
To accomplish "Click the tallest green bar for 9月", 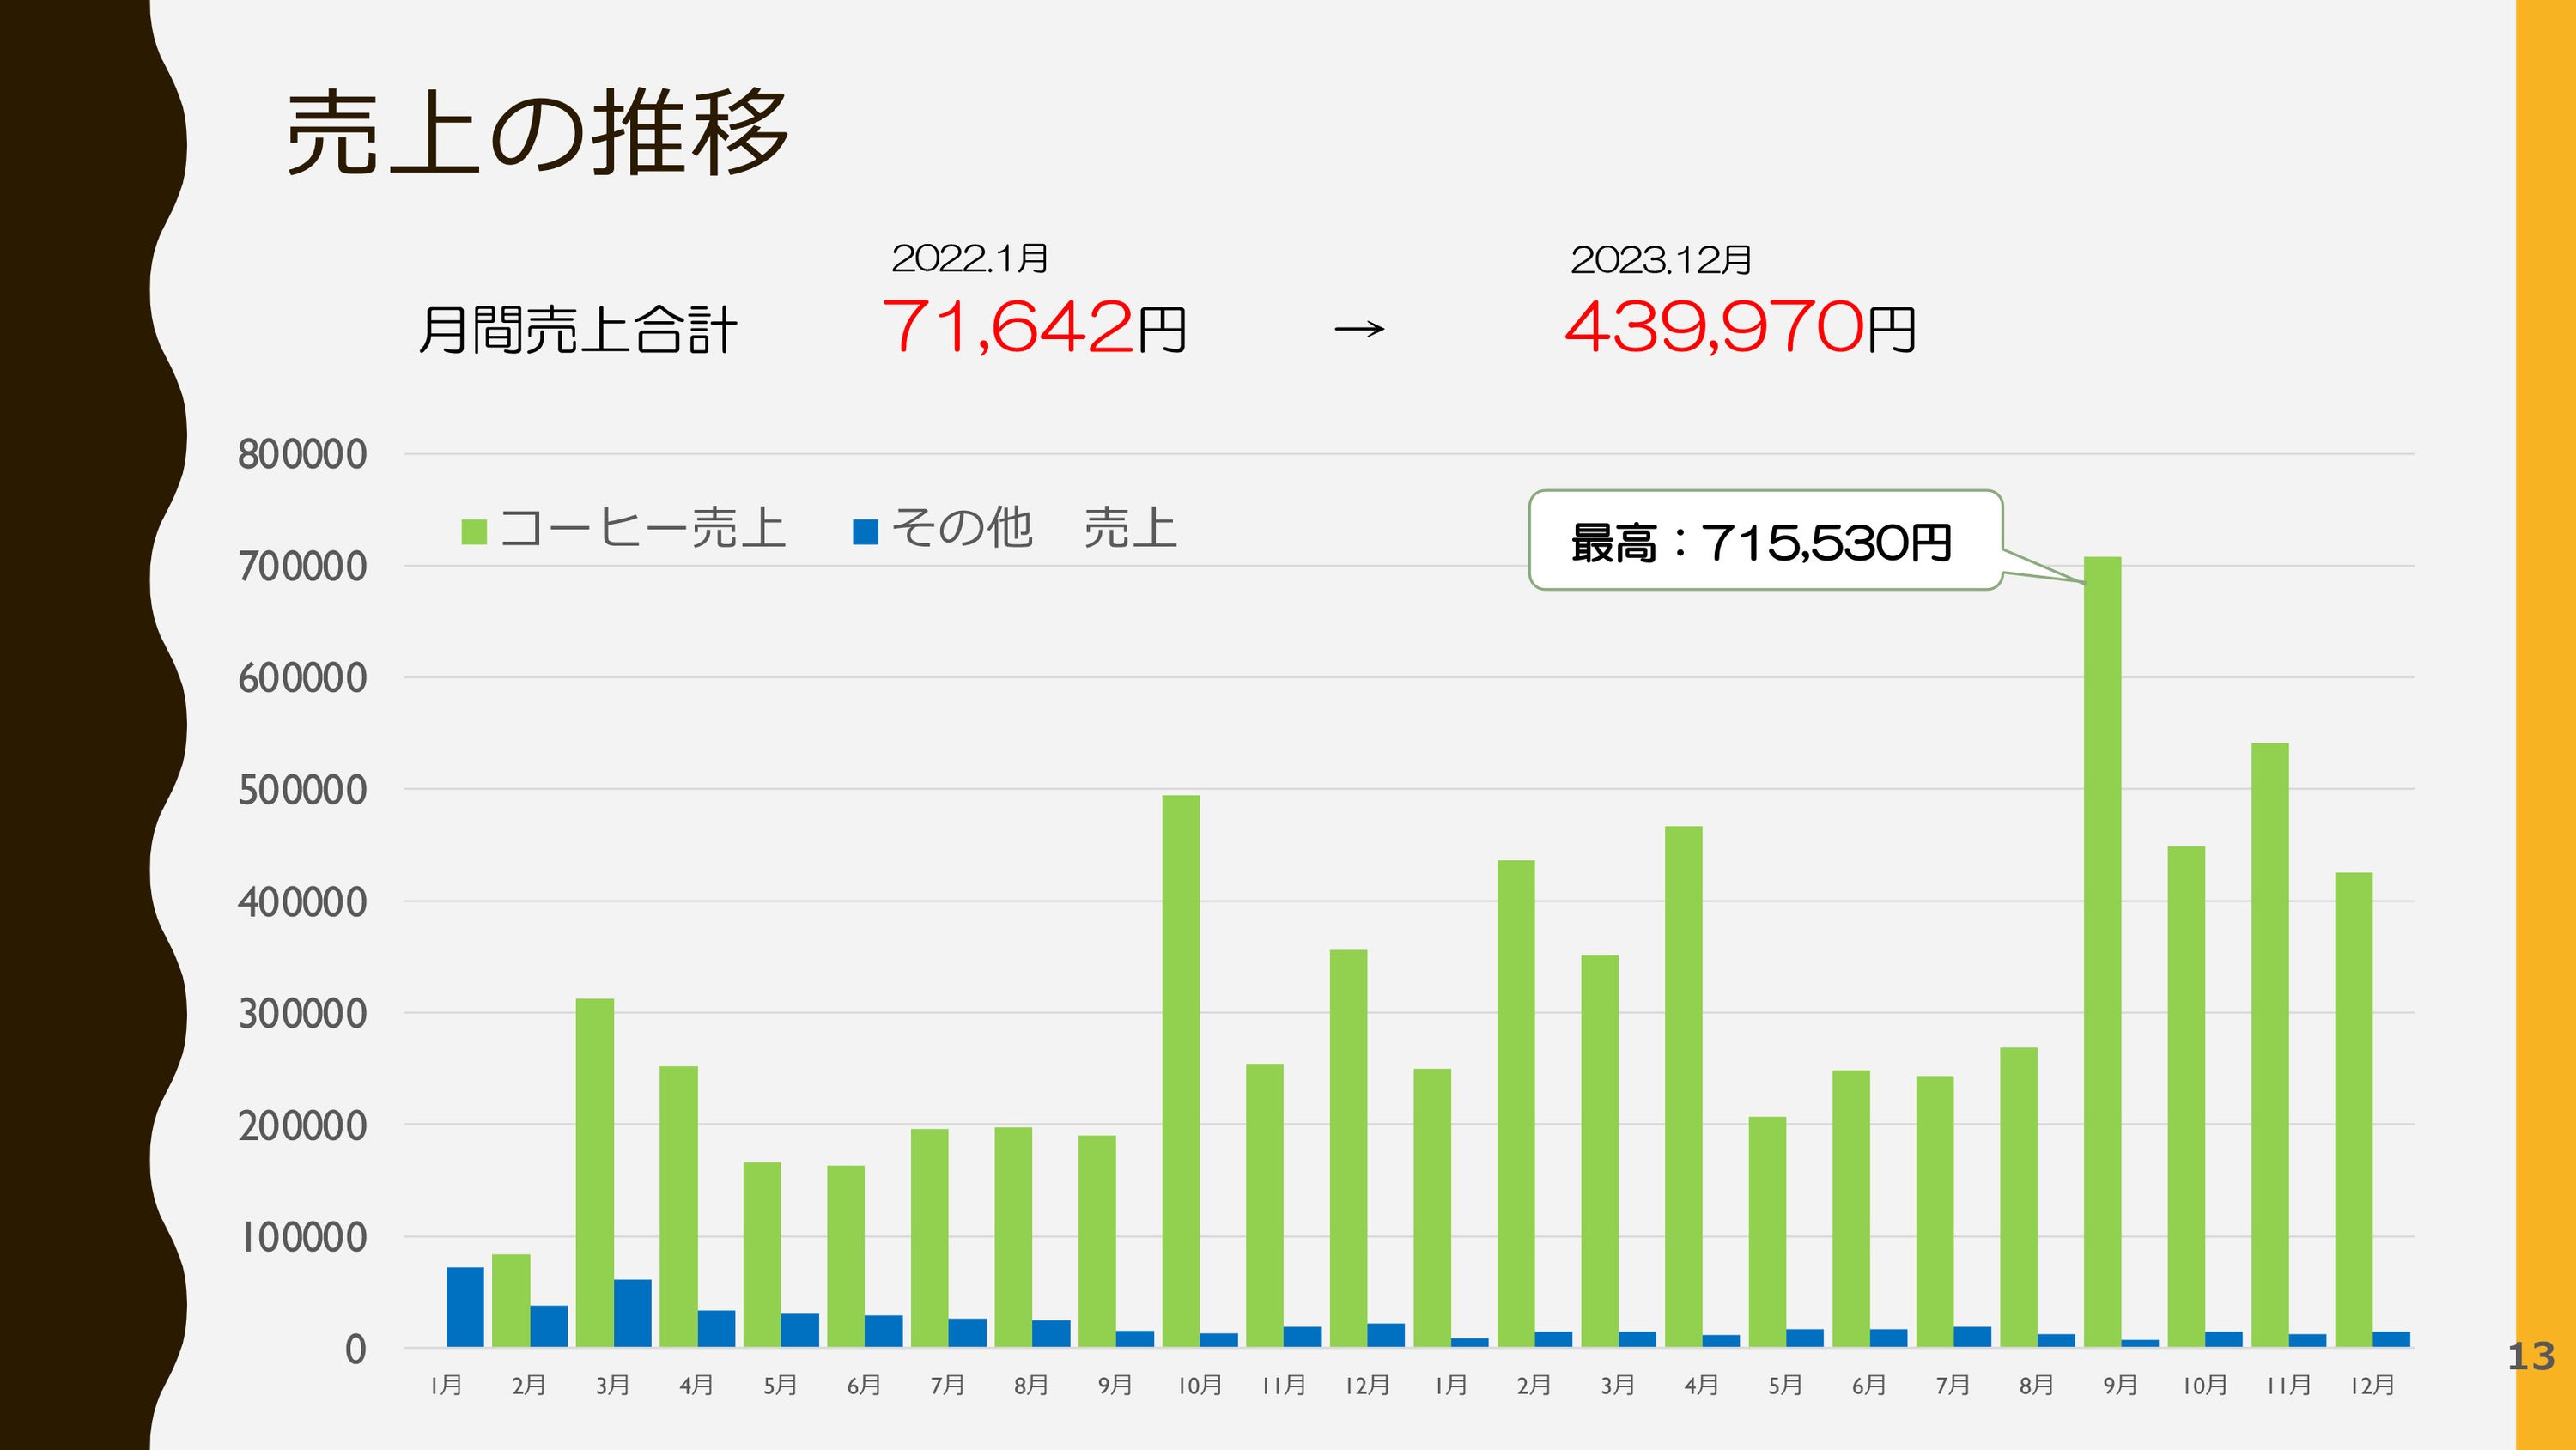I will (x=2102, y=950).
